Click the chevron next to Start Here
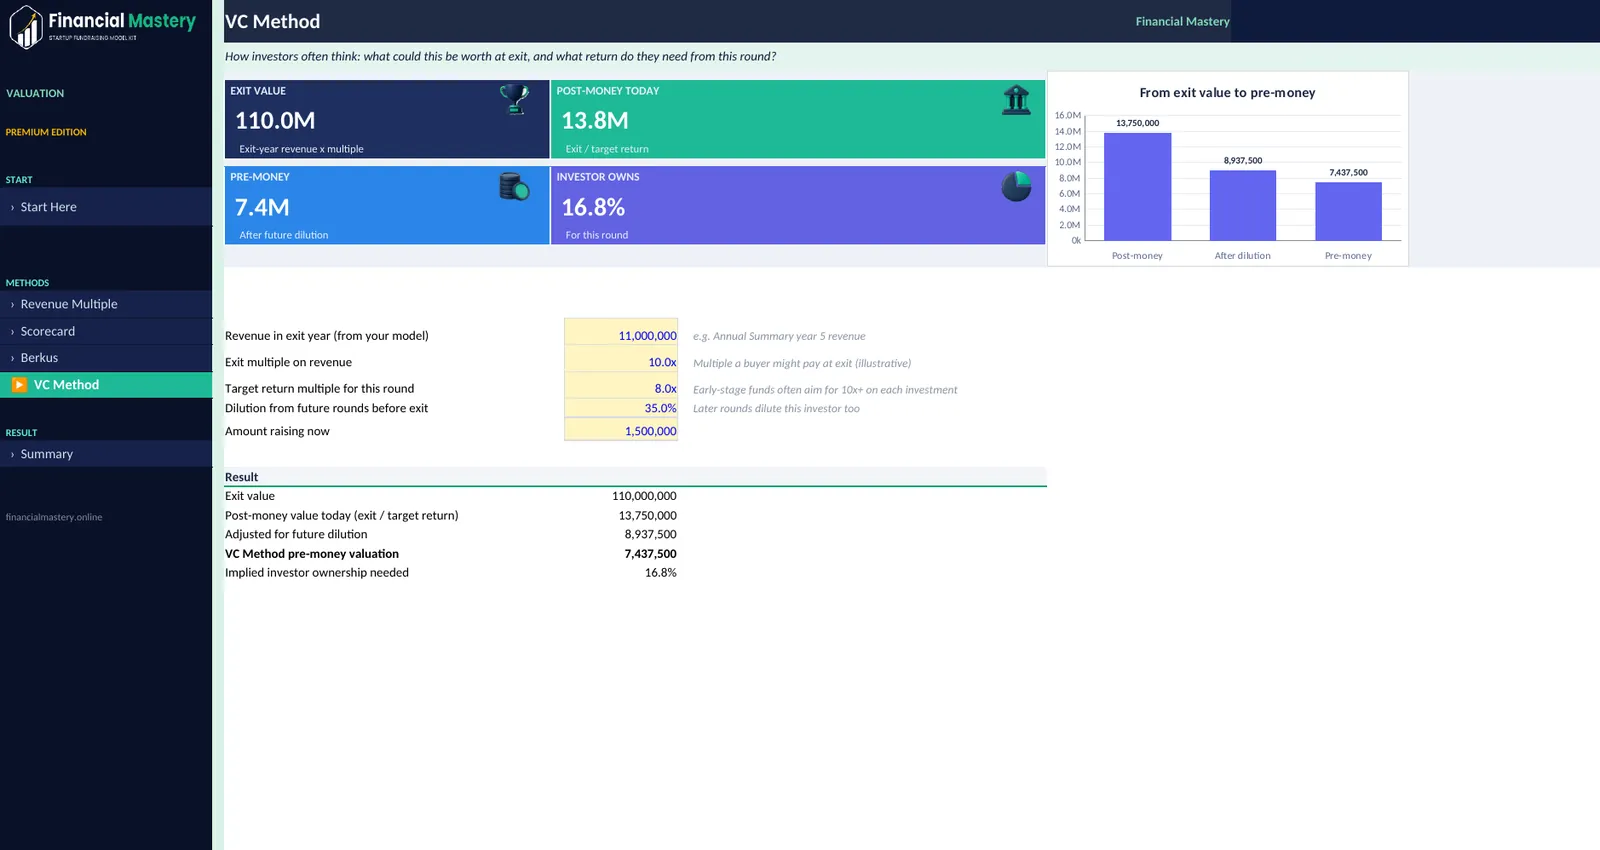Image resolution: width=1600 pixels, height=850 pixels. tap(12, 208)
